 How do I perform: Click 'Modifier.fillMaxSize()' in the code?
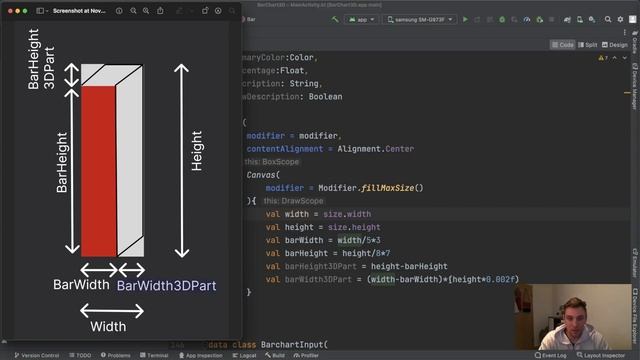[371, 188]
